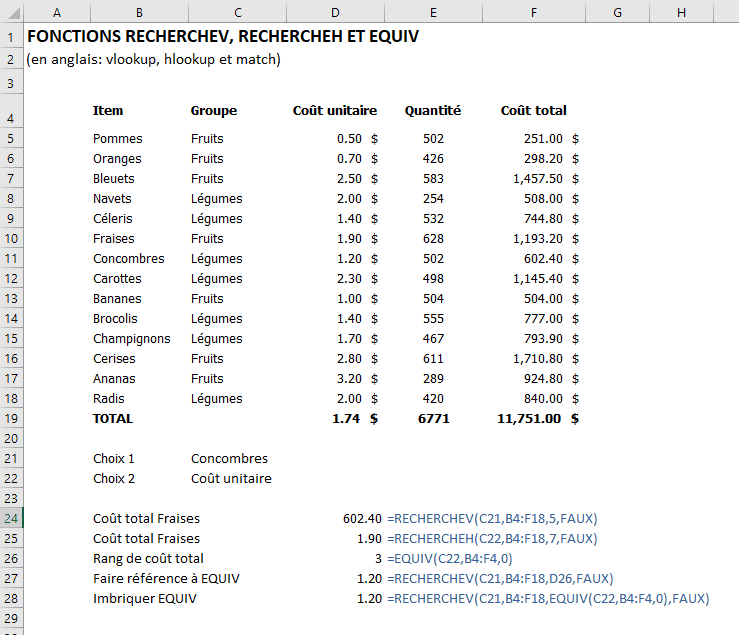Select the grand total 11,751.00 cell
Screen dimensions: 739x635
(x=529, y=419)
